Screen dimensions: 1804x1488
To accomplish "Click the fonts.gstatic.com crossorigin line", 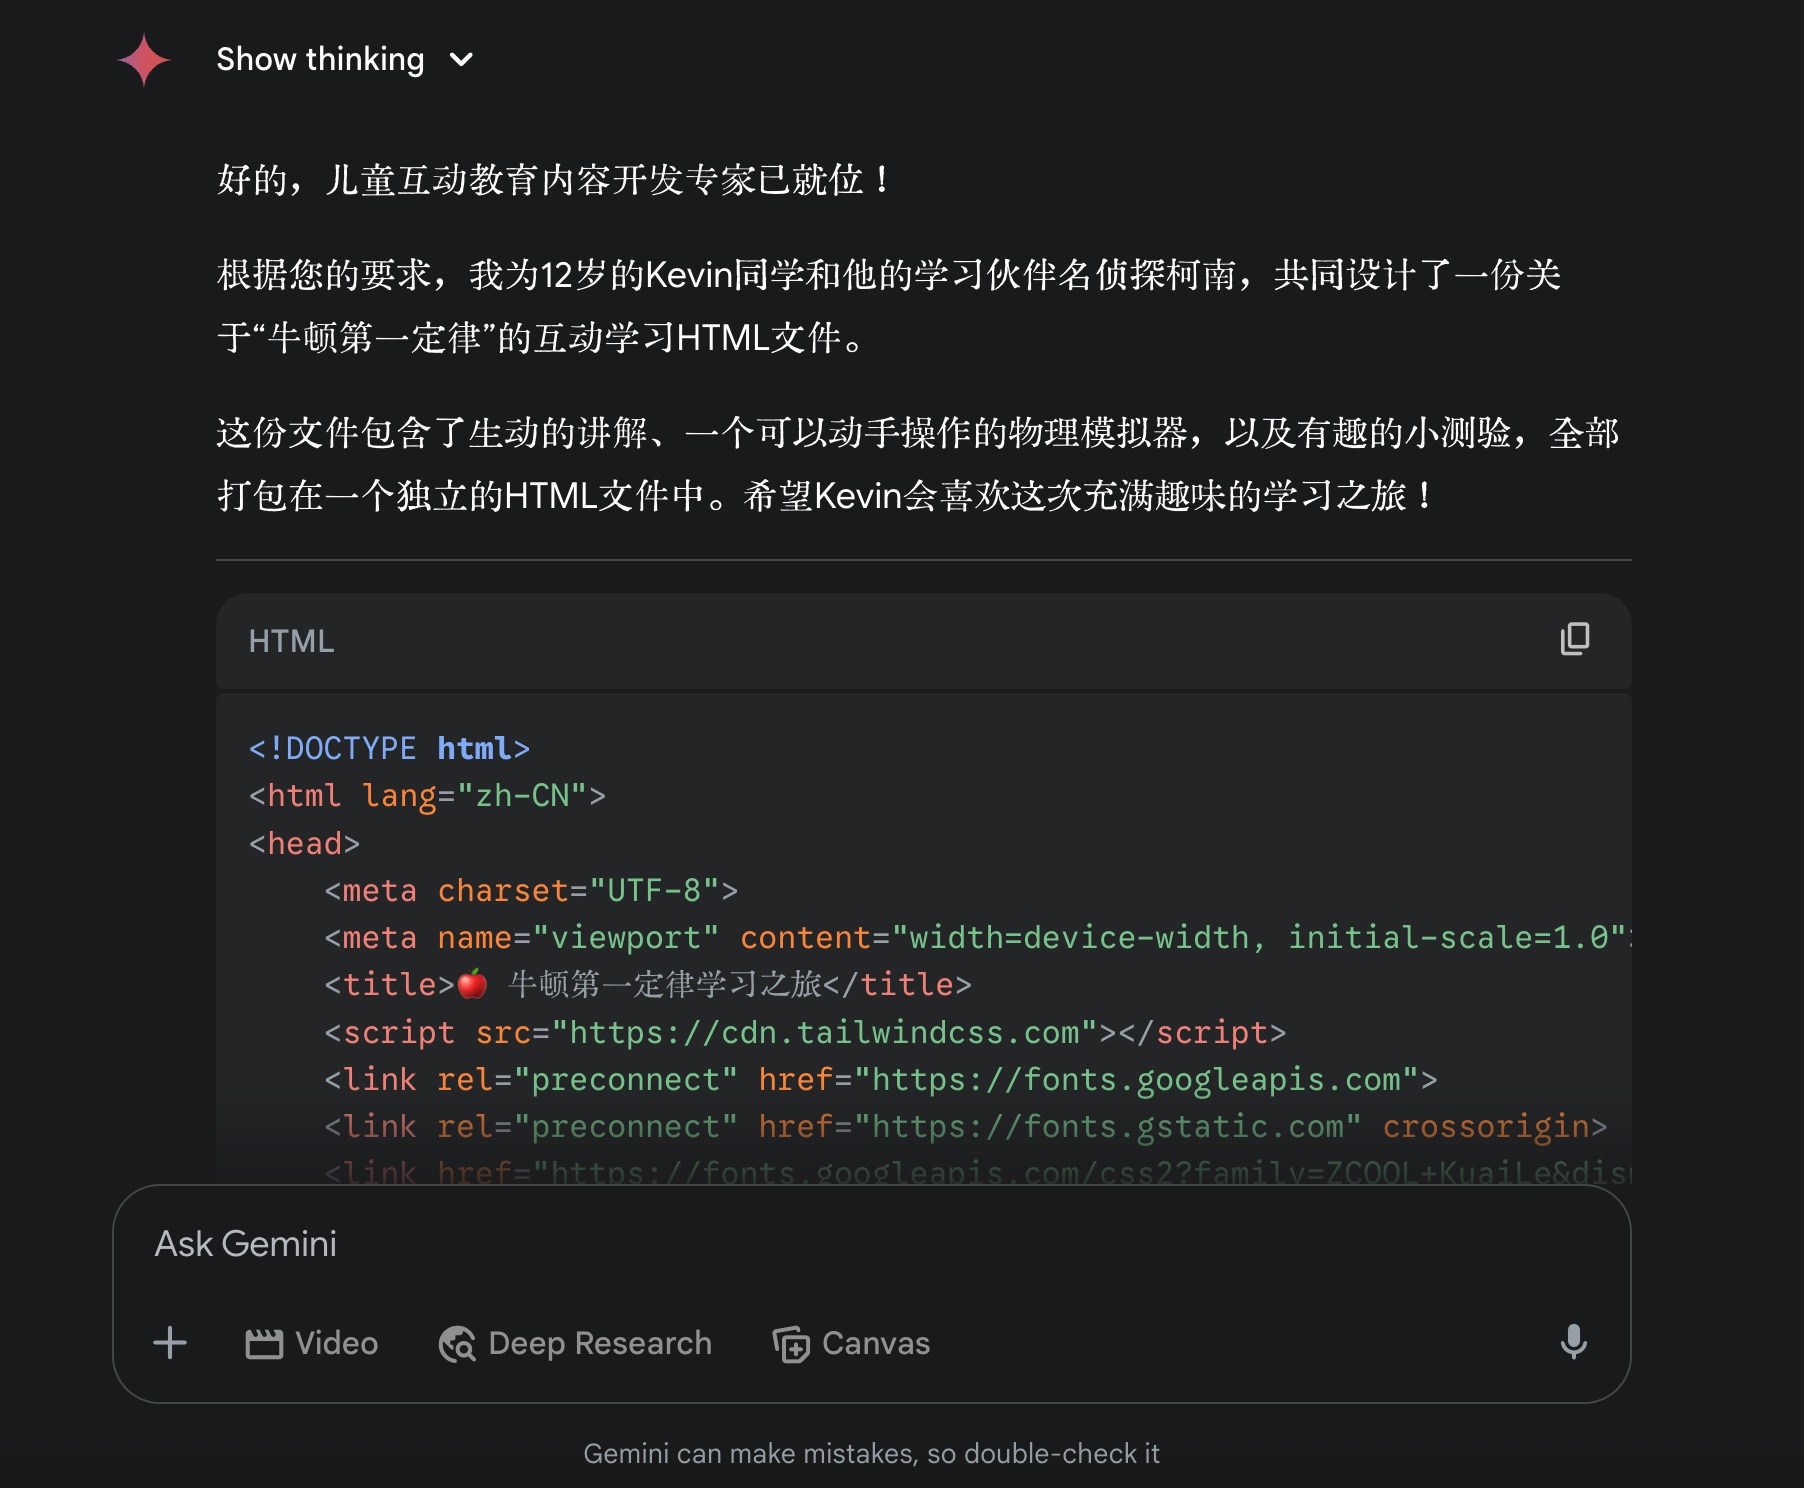I will click(x=965, y=1126).
